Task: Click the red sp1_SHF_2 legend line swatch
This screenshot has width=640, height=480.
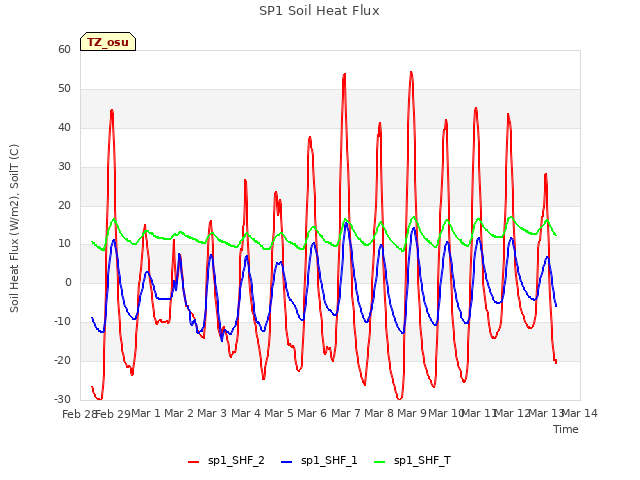Action: [193, 462]
